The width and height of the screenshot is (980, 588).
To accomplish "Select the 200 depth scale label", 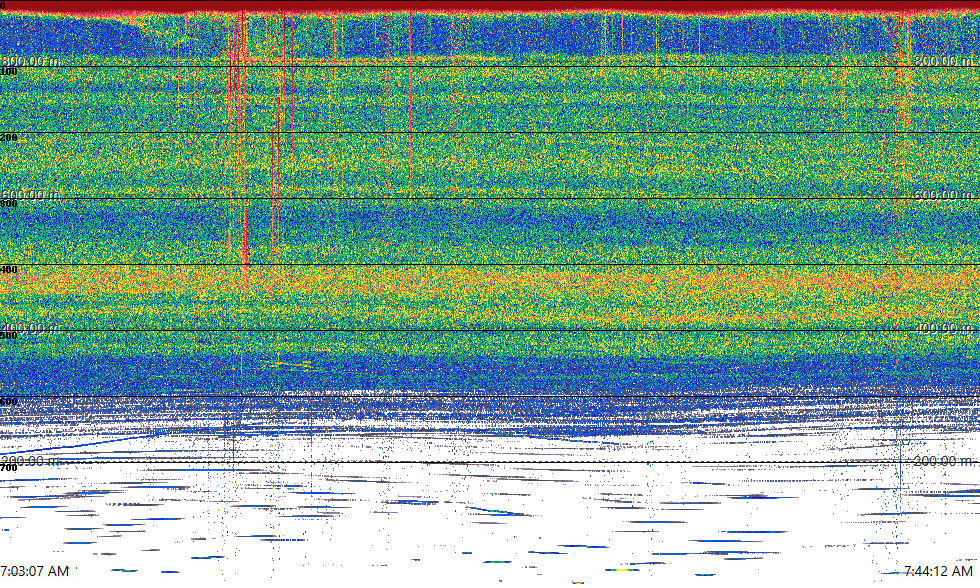I will coord(9,137).
